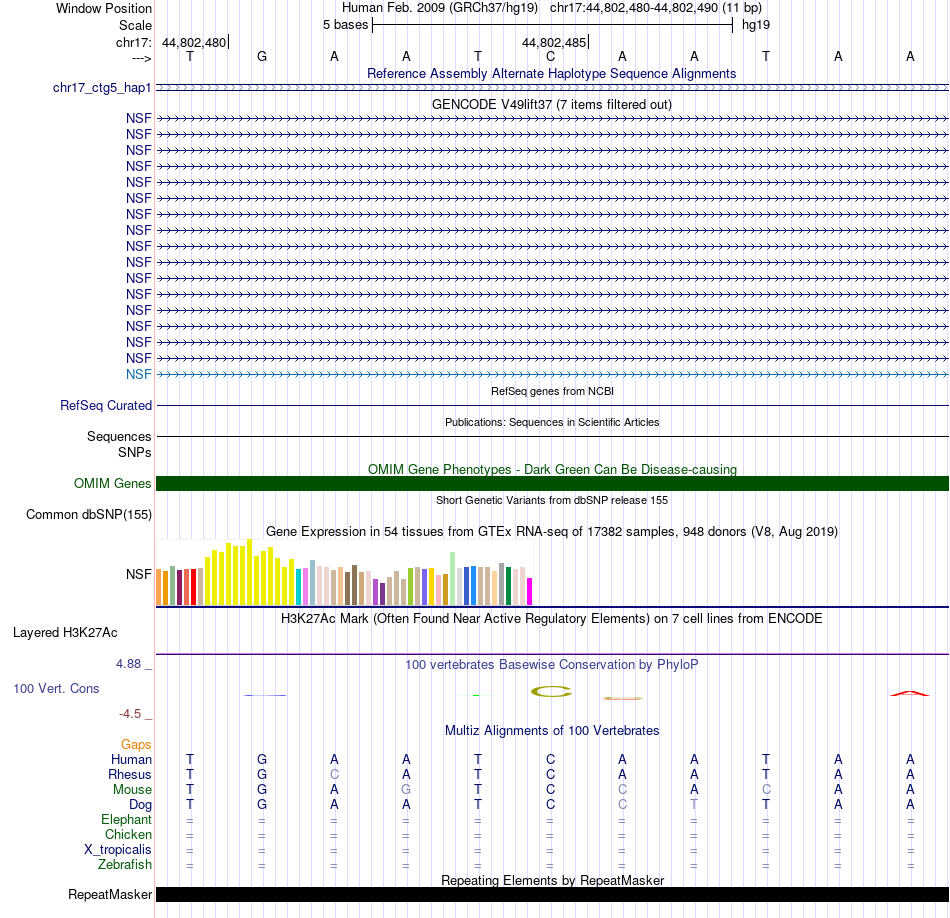The width and height of the screenshot is (950, 918).
Task: Click the tall light-green bar in GTEx chart
Action: [x=453, y=579]
